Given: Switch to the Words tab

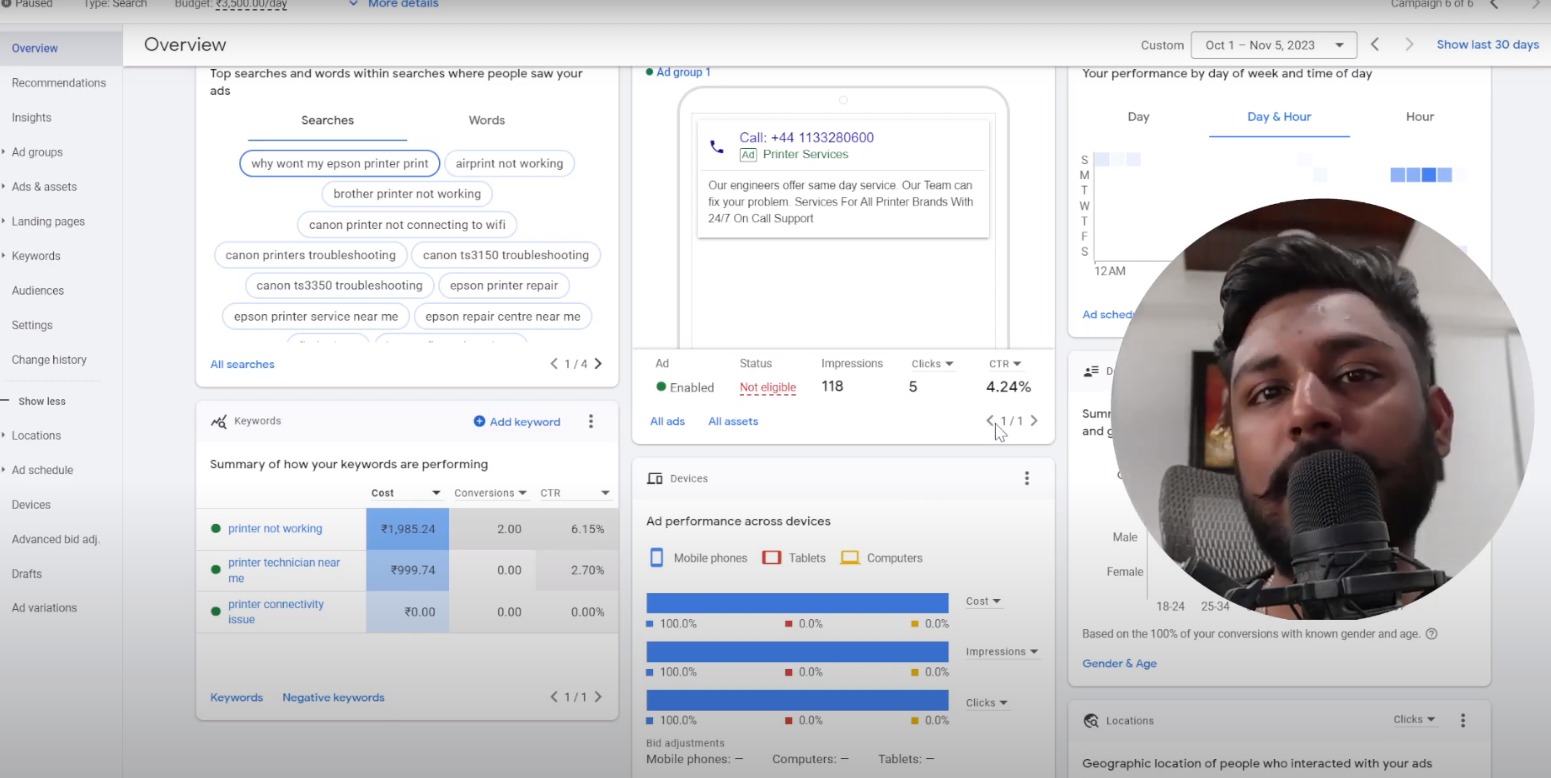Looking at the screenshot, I should click(486, 120).
